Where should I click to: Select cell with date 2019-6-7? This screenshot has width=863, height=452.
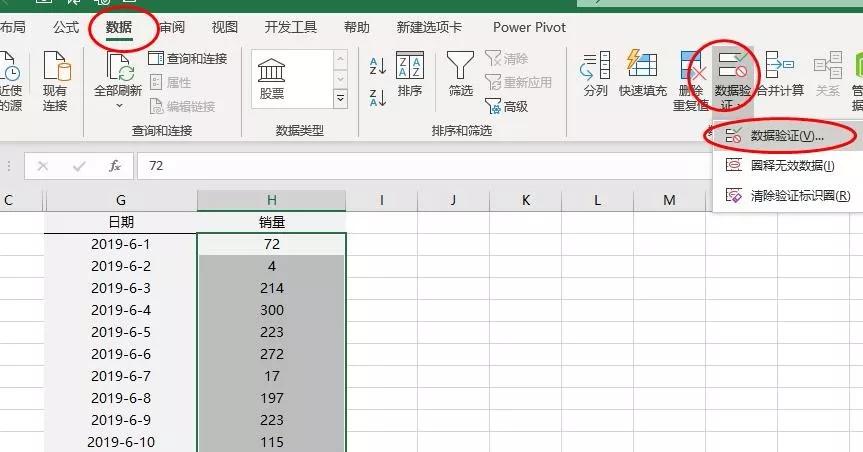click(121, 376)
